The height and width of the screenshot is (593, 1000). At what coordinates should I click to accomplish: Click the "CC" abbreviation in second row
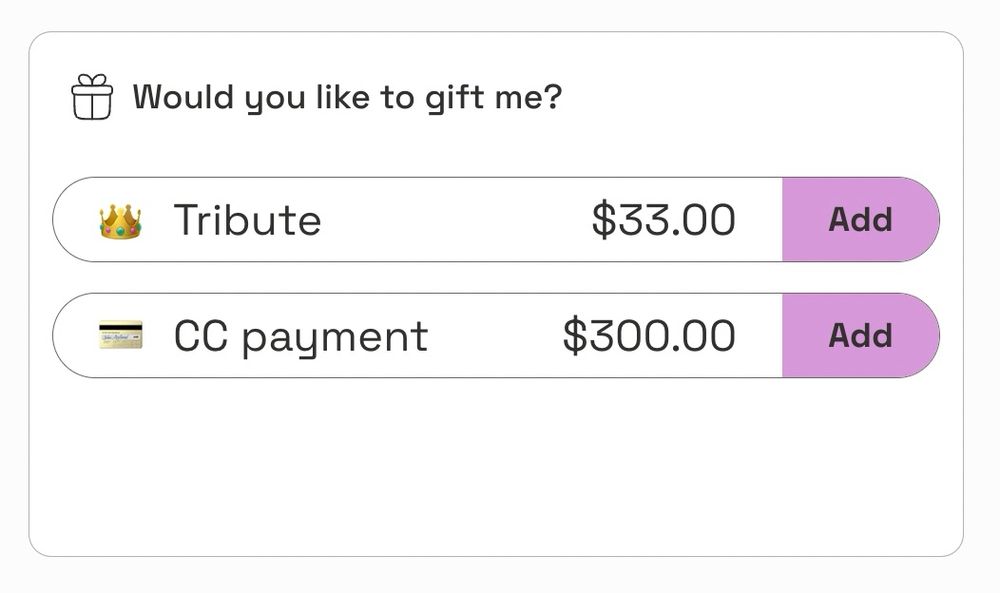tap(202, 336)
